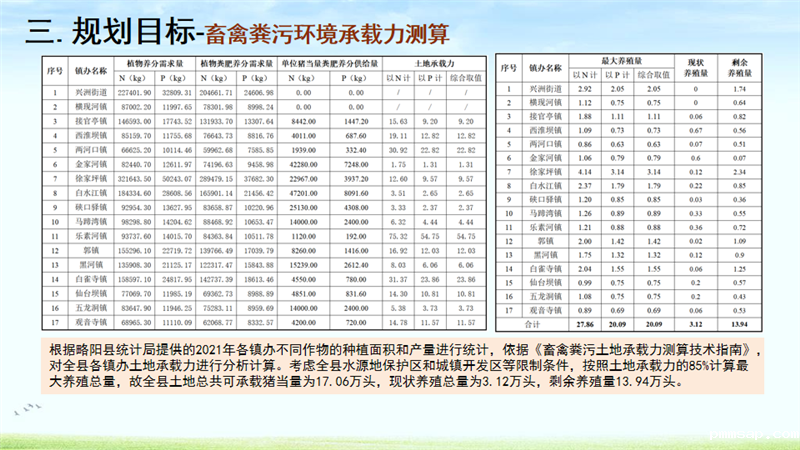Select the 现状养殖量 column header
Viewport: 800px width, 450px height.
[699, 67]
